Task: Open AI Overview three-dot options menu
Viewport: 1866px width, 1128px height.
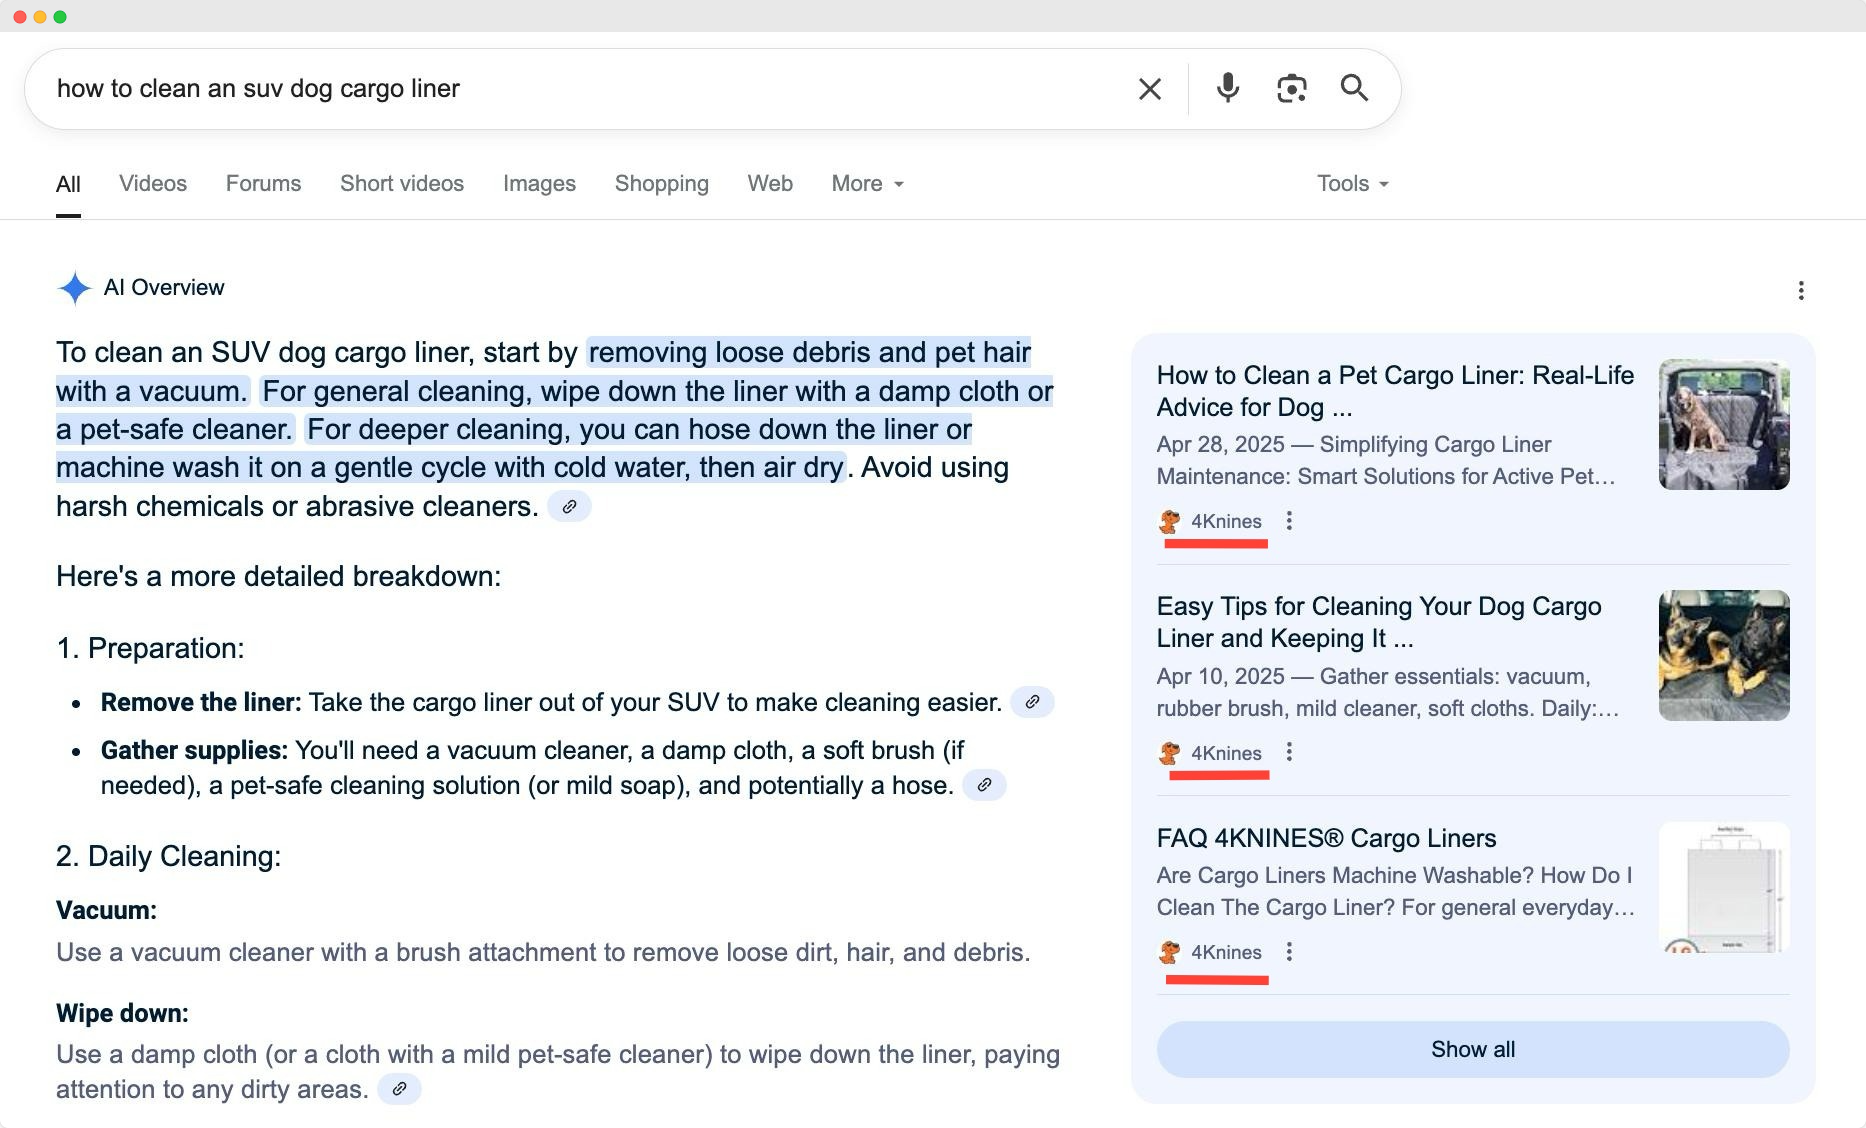Action: [1801, 290]
